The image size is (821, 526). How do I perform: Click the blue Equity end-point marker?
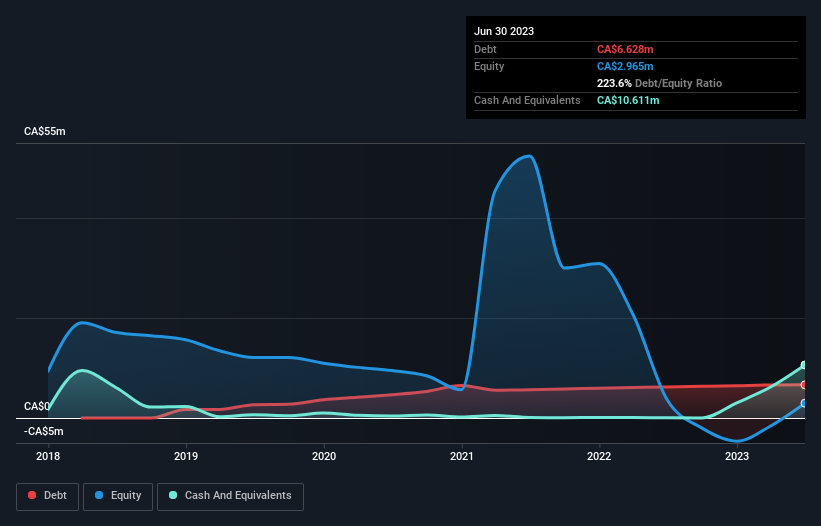click(x=804, y=404)
